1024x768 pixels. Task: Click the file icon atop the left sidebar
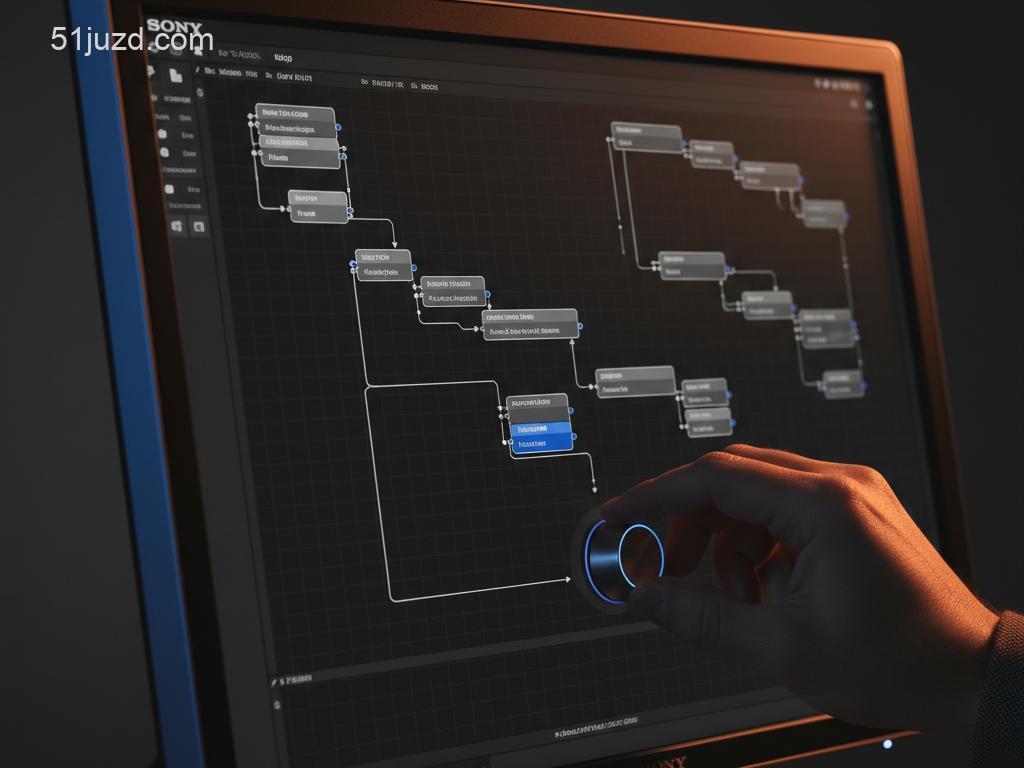(177, 75)
